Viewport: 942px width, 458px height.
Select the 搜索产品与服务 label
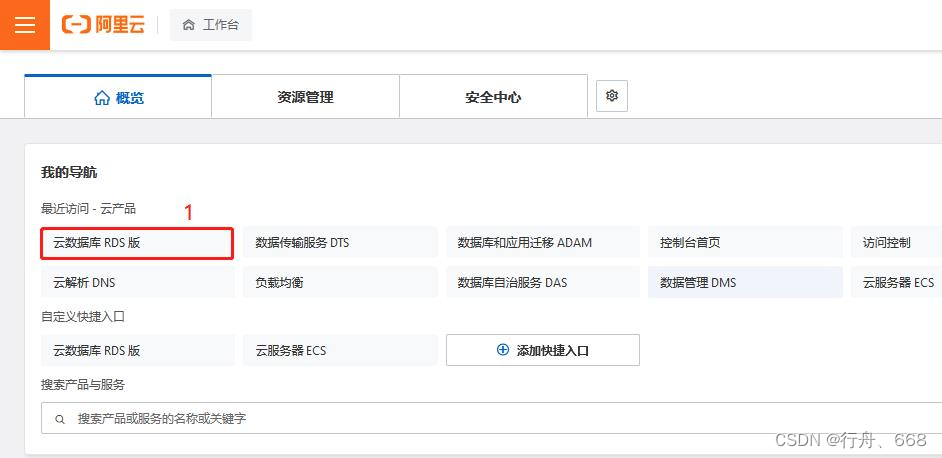pos(83,385)
